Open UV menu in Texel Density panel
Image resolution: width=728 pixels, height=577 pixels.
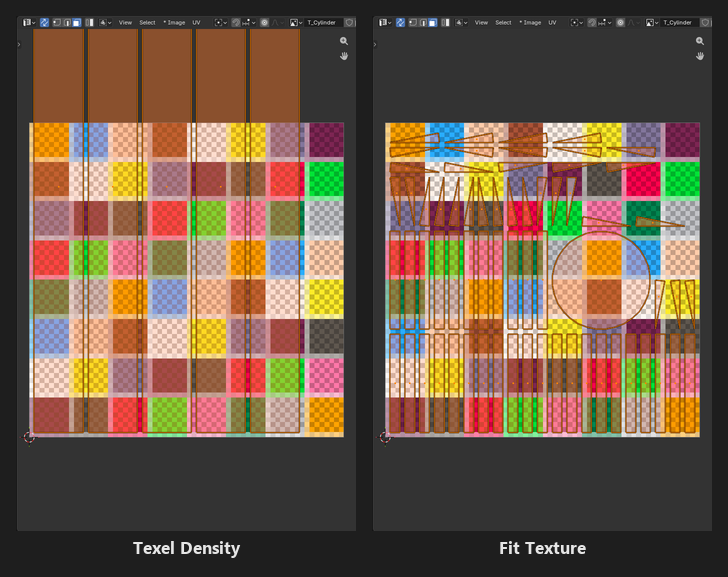click(196, 22)
